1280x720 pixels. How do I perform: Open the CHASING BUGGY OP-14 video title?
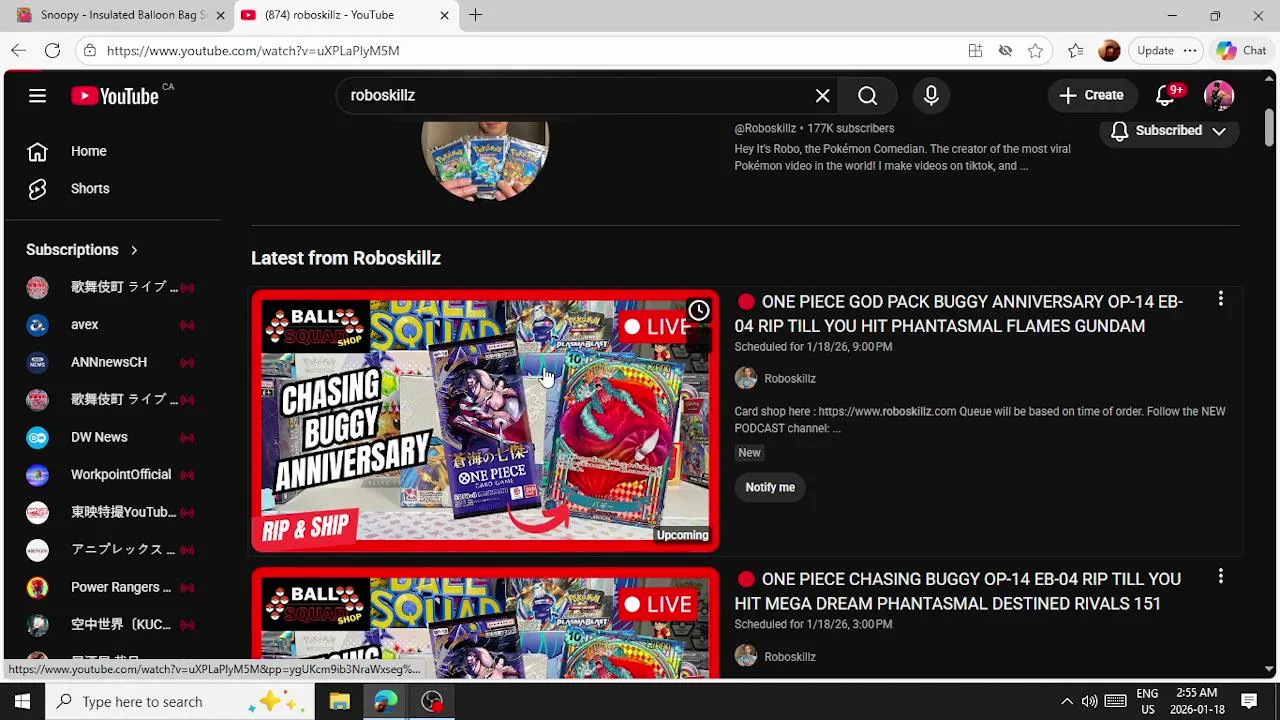[958, 591]
